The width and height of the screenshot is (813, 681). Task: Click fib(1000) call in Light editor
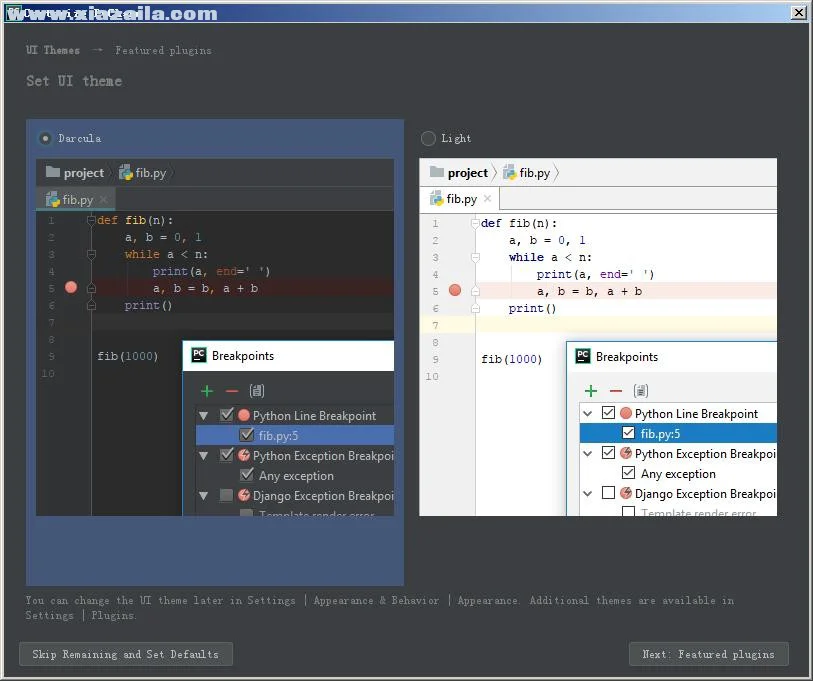[511, 359]
